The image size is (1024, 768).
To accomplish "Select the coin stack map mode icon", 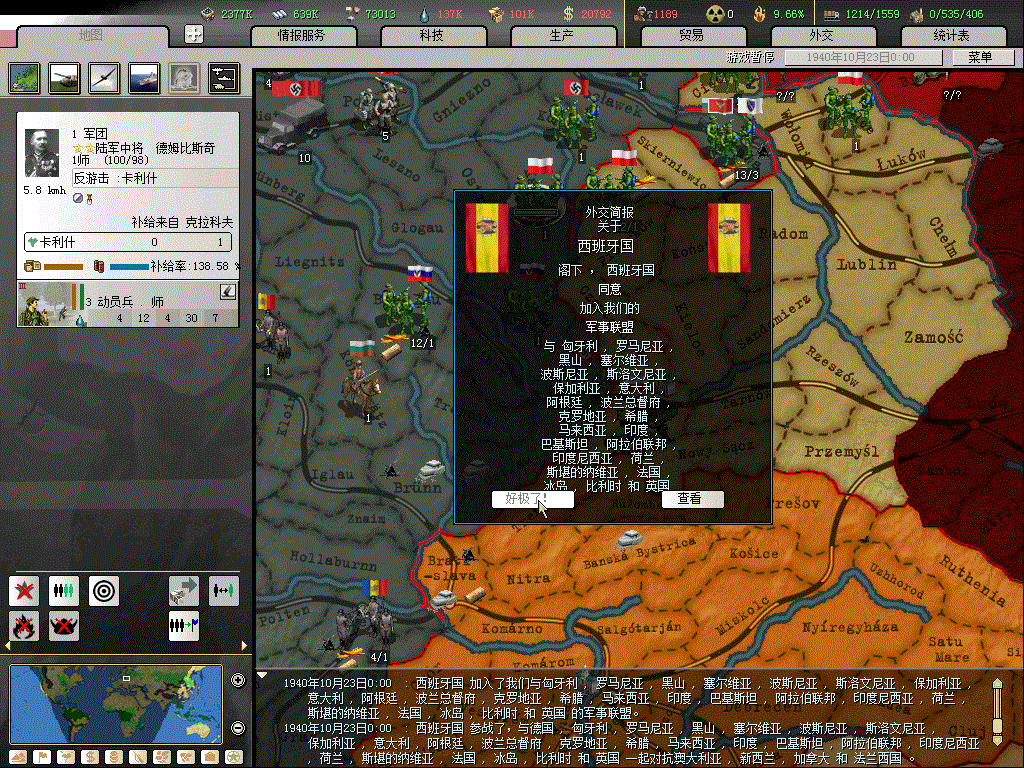I will (114, 758).
